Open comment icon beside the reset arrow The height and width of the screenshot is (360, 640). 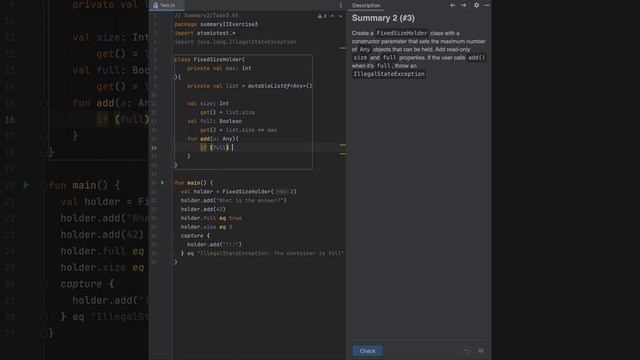tap(481, 351)
